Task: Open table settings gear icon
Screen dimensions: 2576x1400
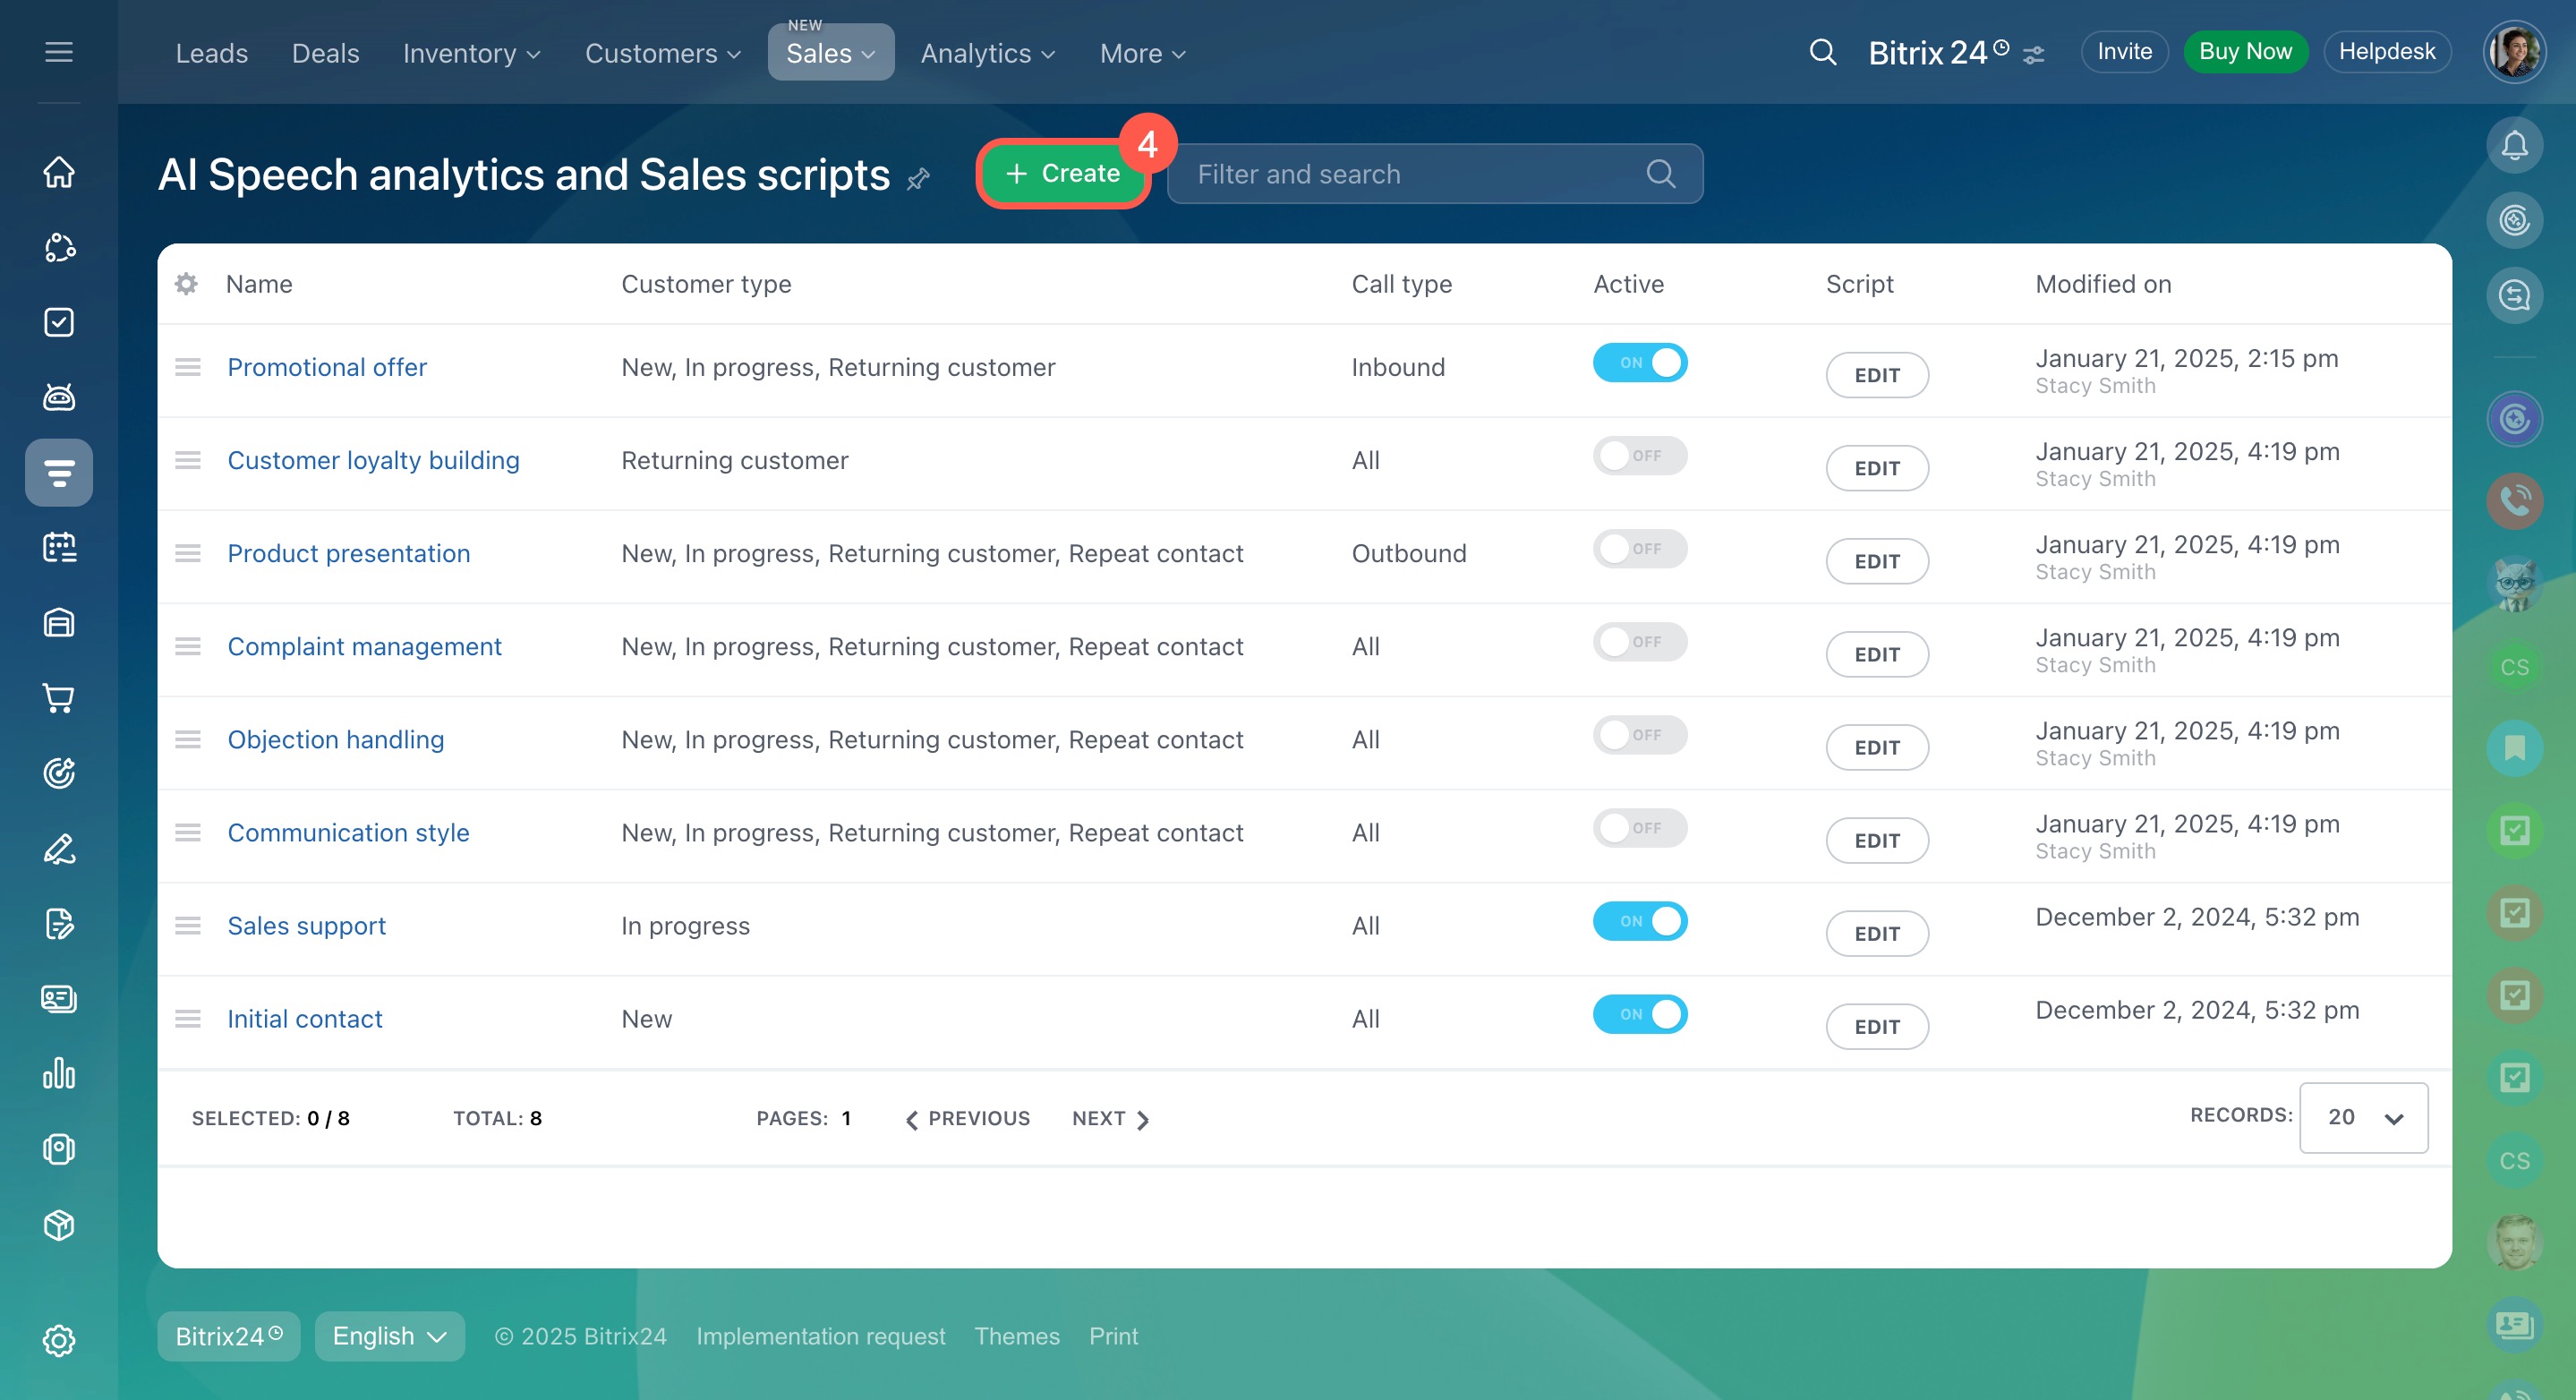Action: click(186, 284)
